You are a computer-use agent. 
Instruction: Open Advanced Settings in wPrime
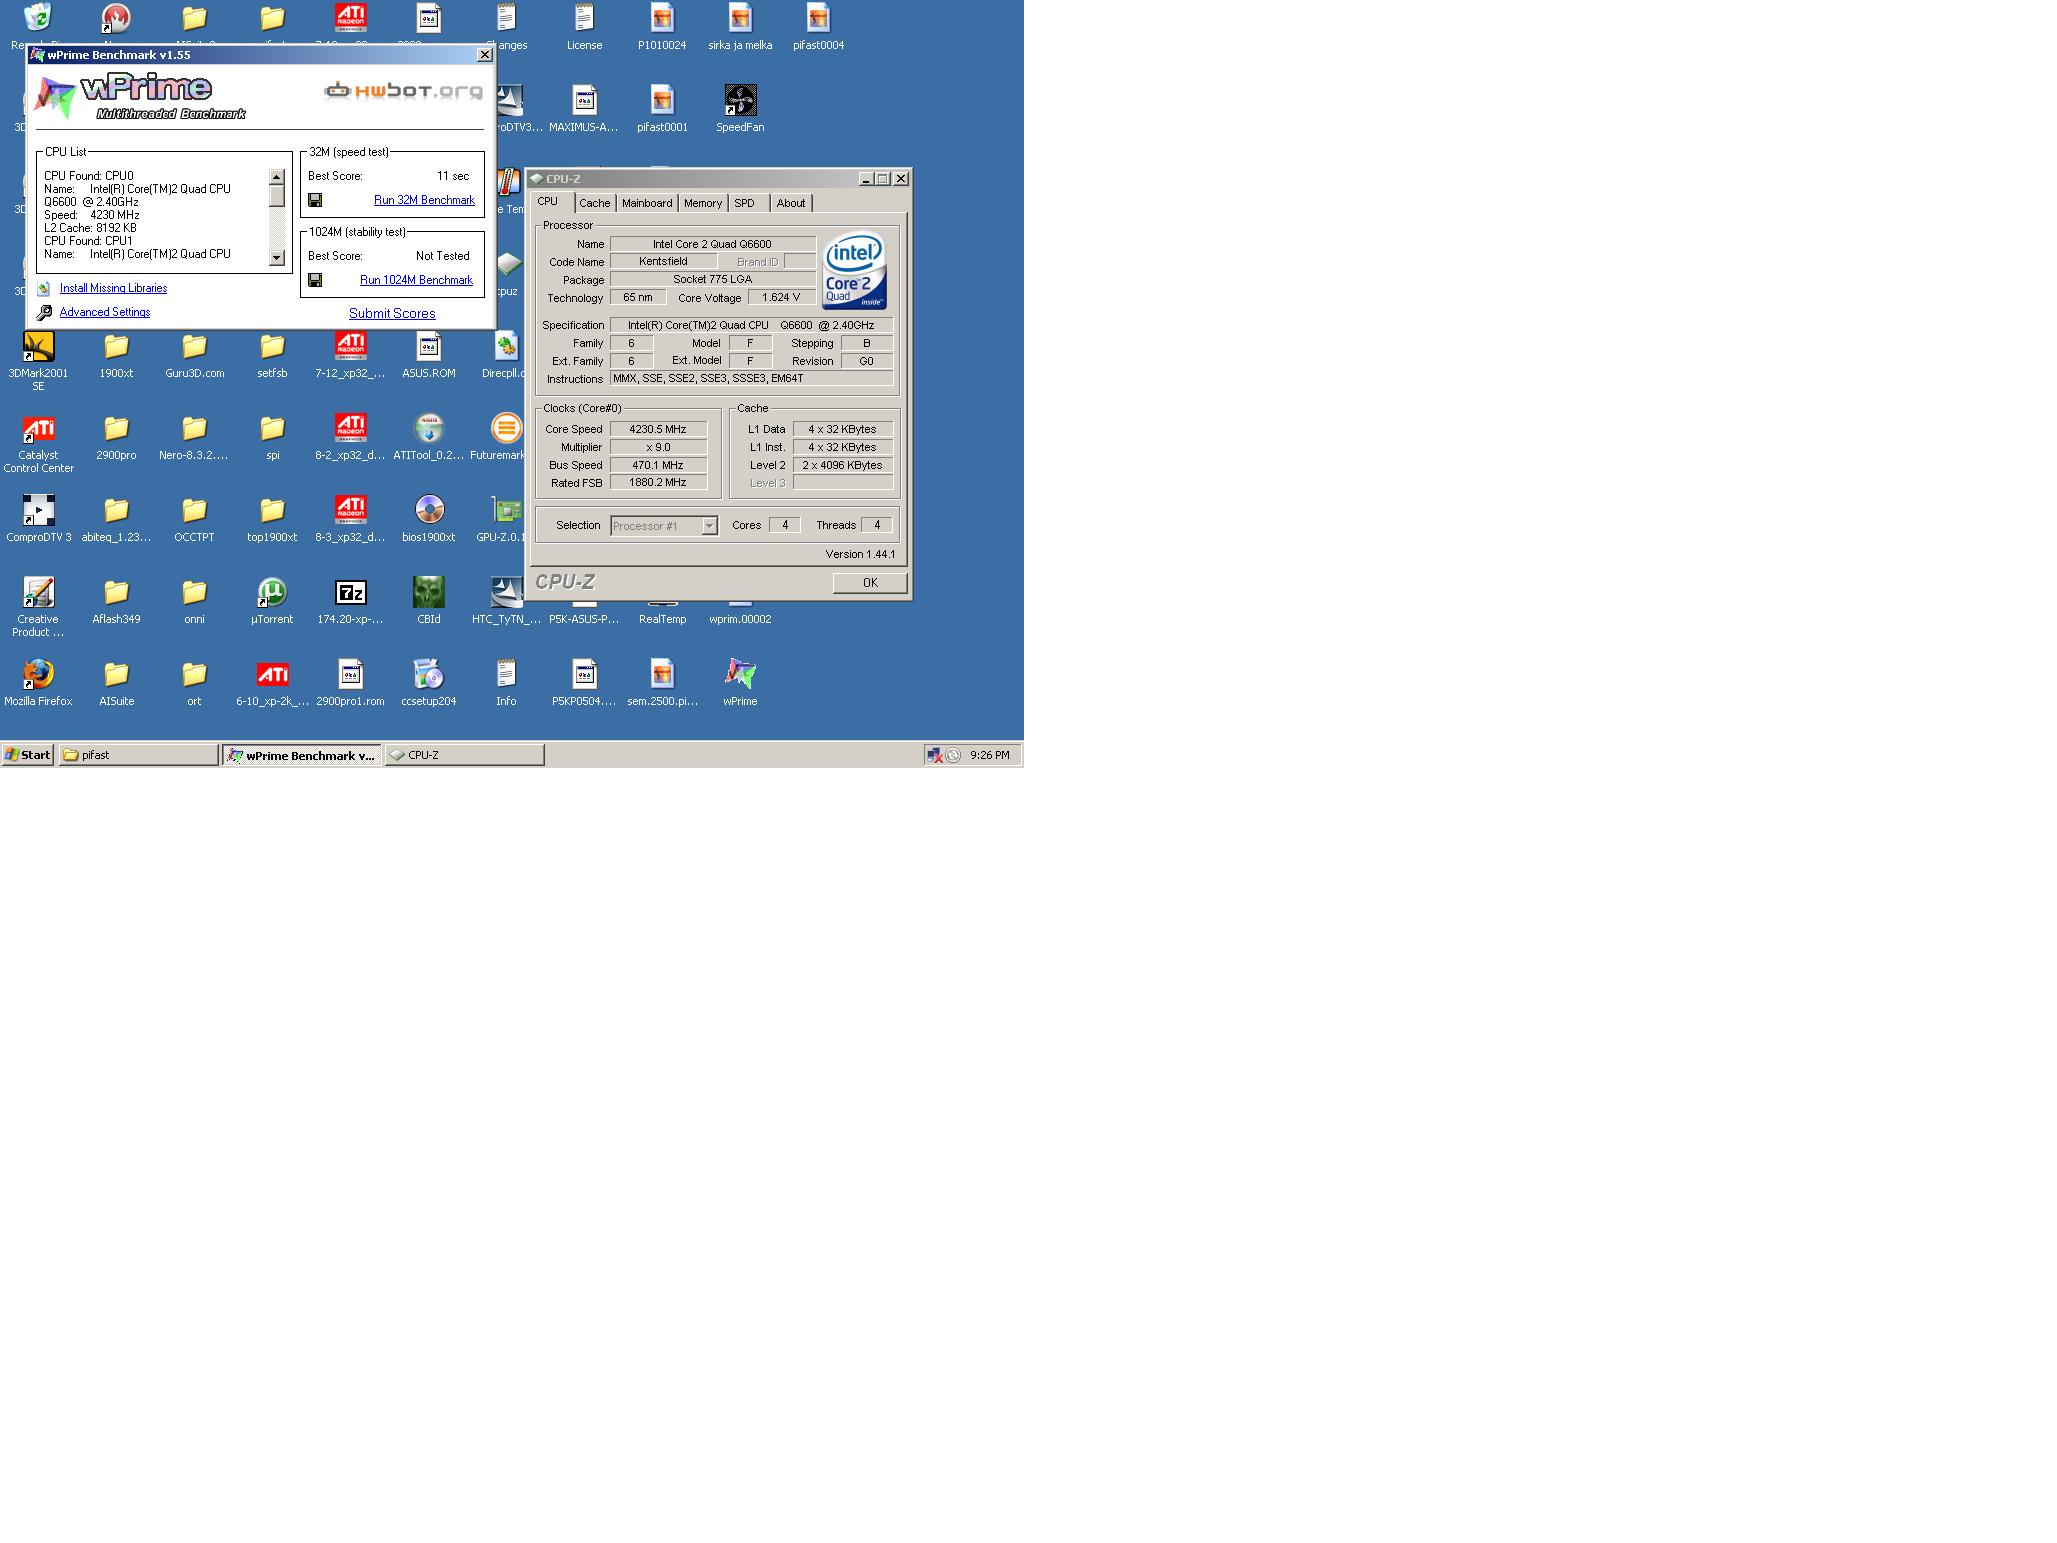tap(105, 312)
